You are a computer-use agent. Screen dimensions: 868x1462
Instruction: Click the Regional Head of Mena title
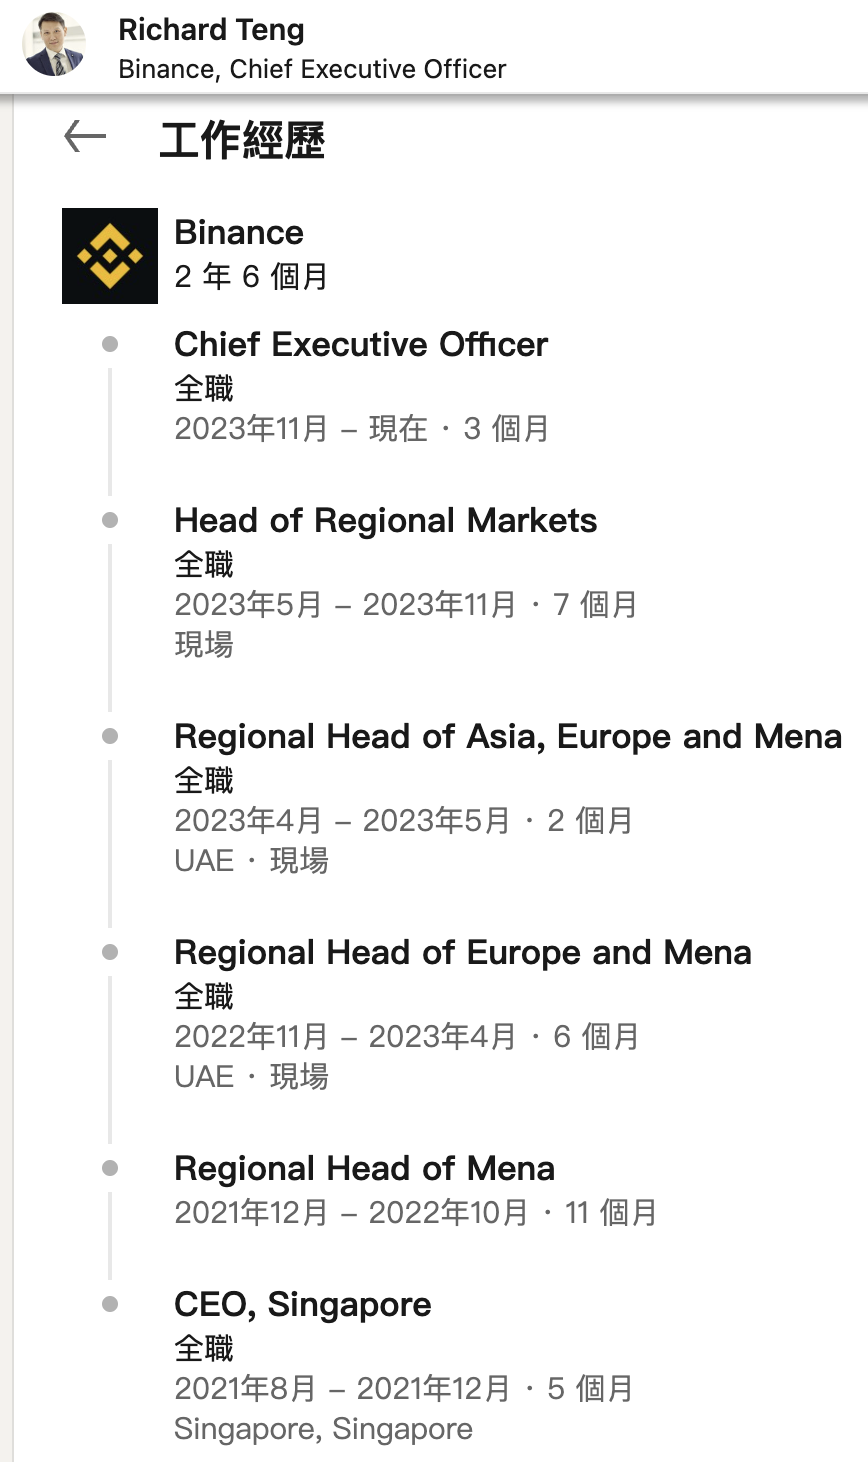364,1168
